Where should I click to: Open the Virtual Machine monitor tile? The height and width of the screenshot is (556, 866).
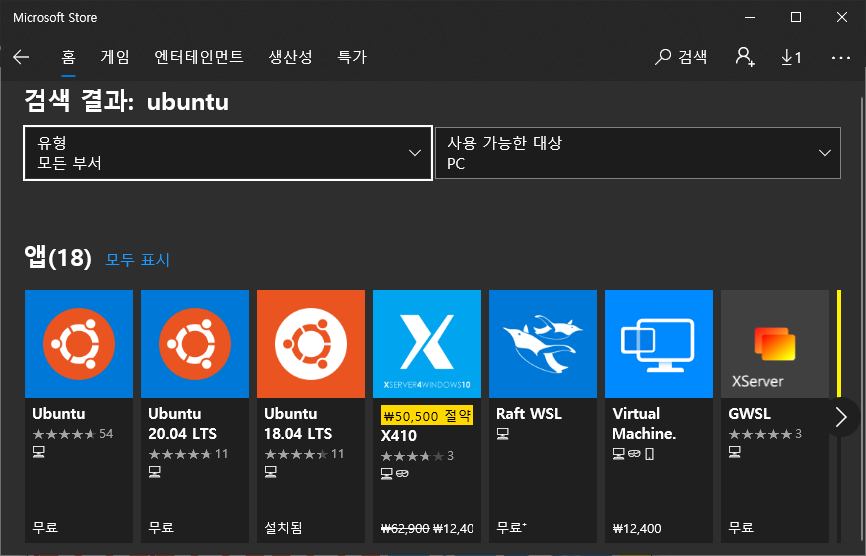point(659,343)
